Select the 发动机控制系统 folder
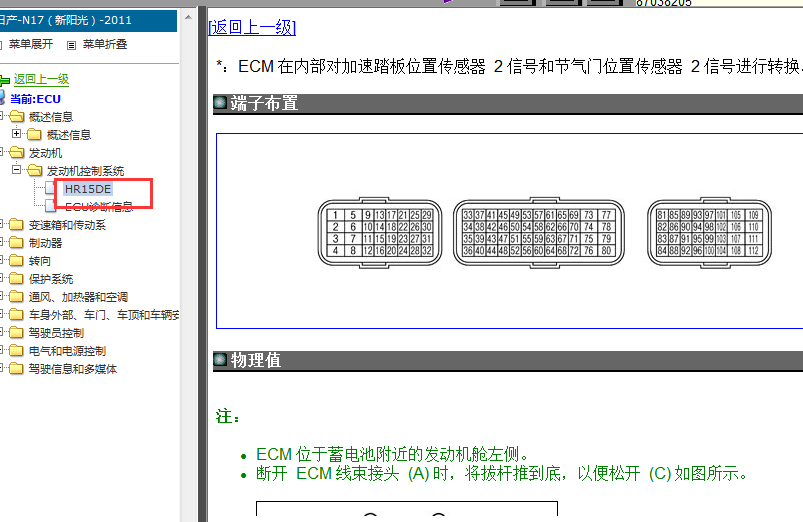 [86, 171]
